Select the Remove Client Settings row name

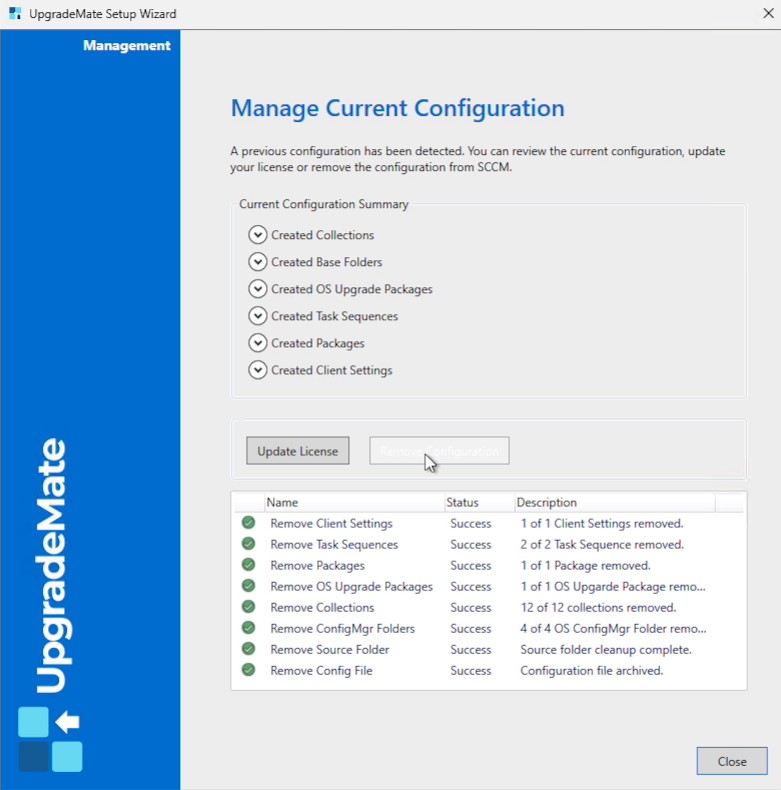(x=332, y=523)
